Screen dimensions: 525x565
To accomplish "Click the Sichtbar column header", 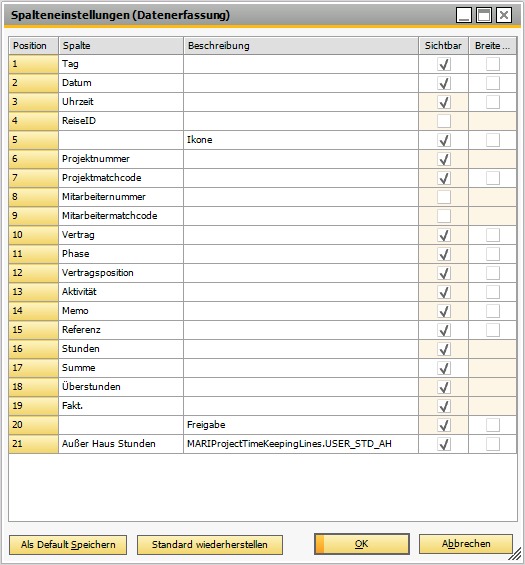I will pos(444,46).
